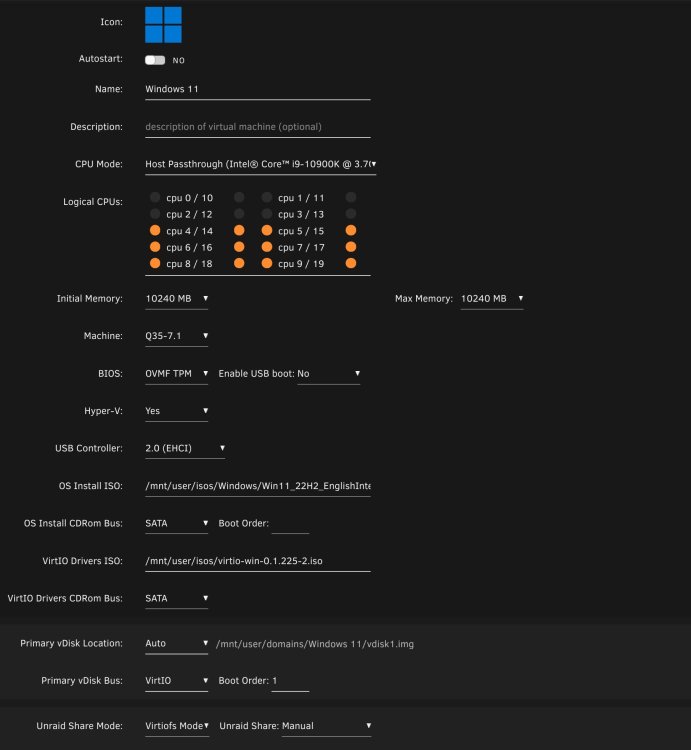Screen dimensions: 691x750
Task: Disable logical cpu 17 checkbox
Action: click(351, 247)
